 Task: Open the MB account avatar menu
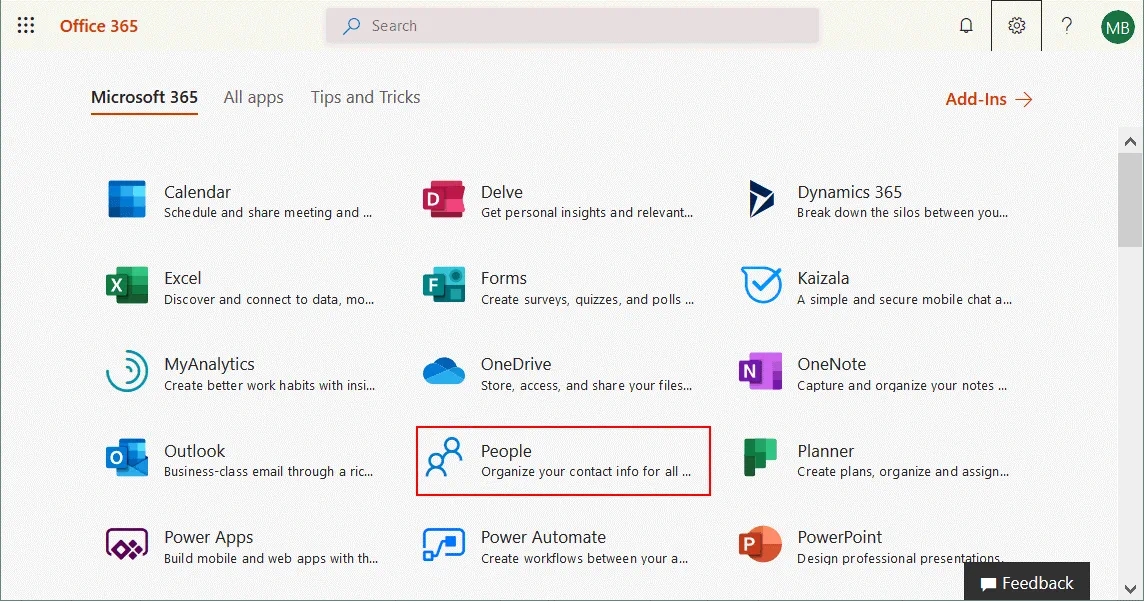pos(1117,27)
